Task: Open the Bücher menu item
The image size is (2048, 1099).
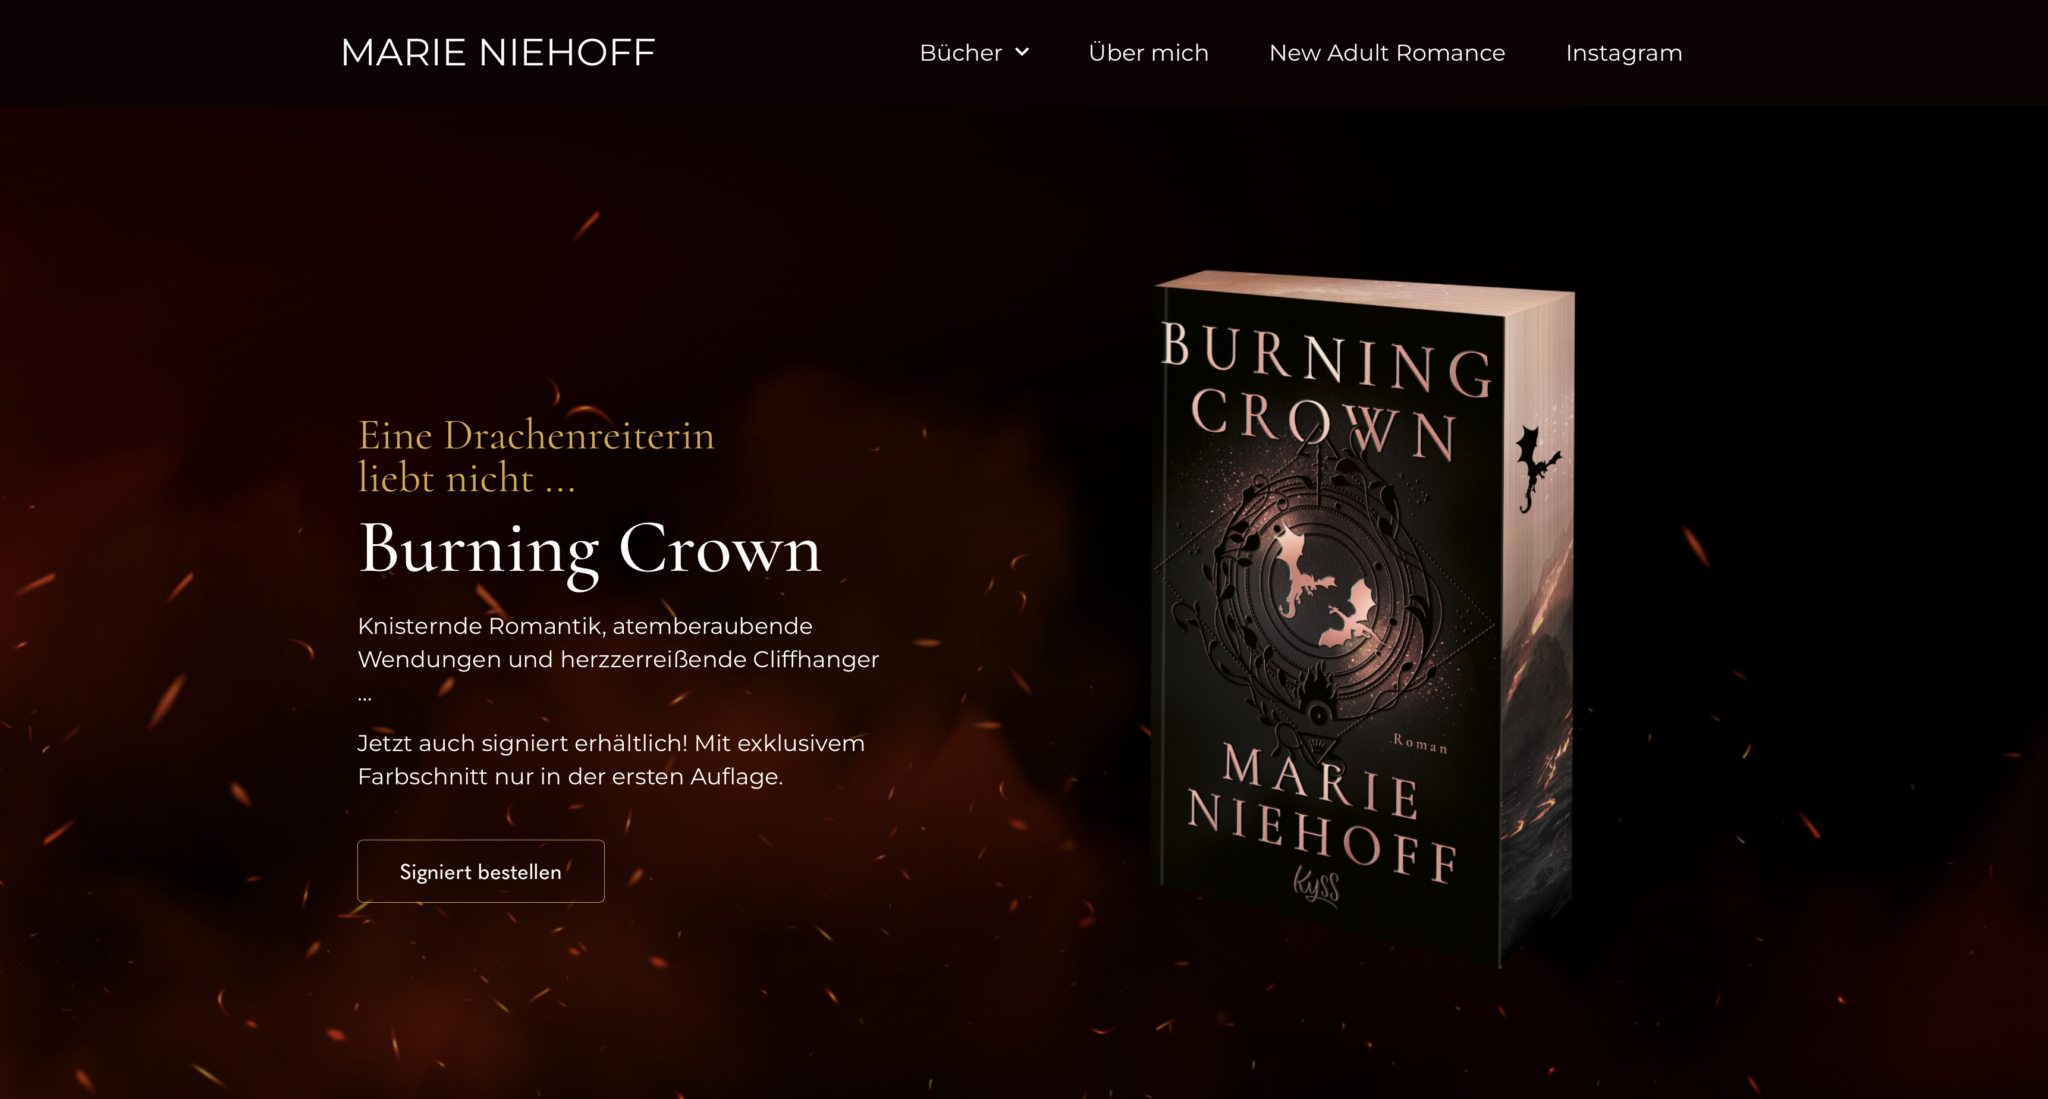Action: point(960,52)
